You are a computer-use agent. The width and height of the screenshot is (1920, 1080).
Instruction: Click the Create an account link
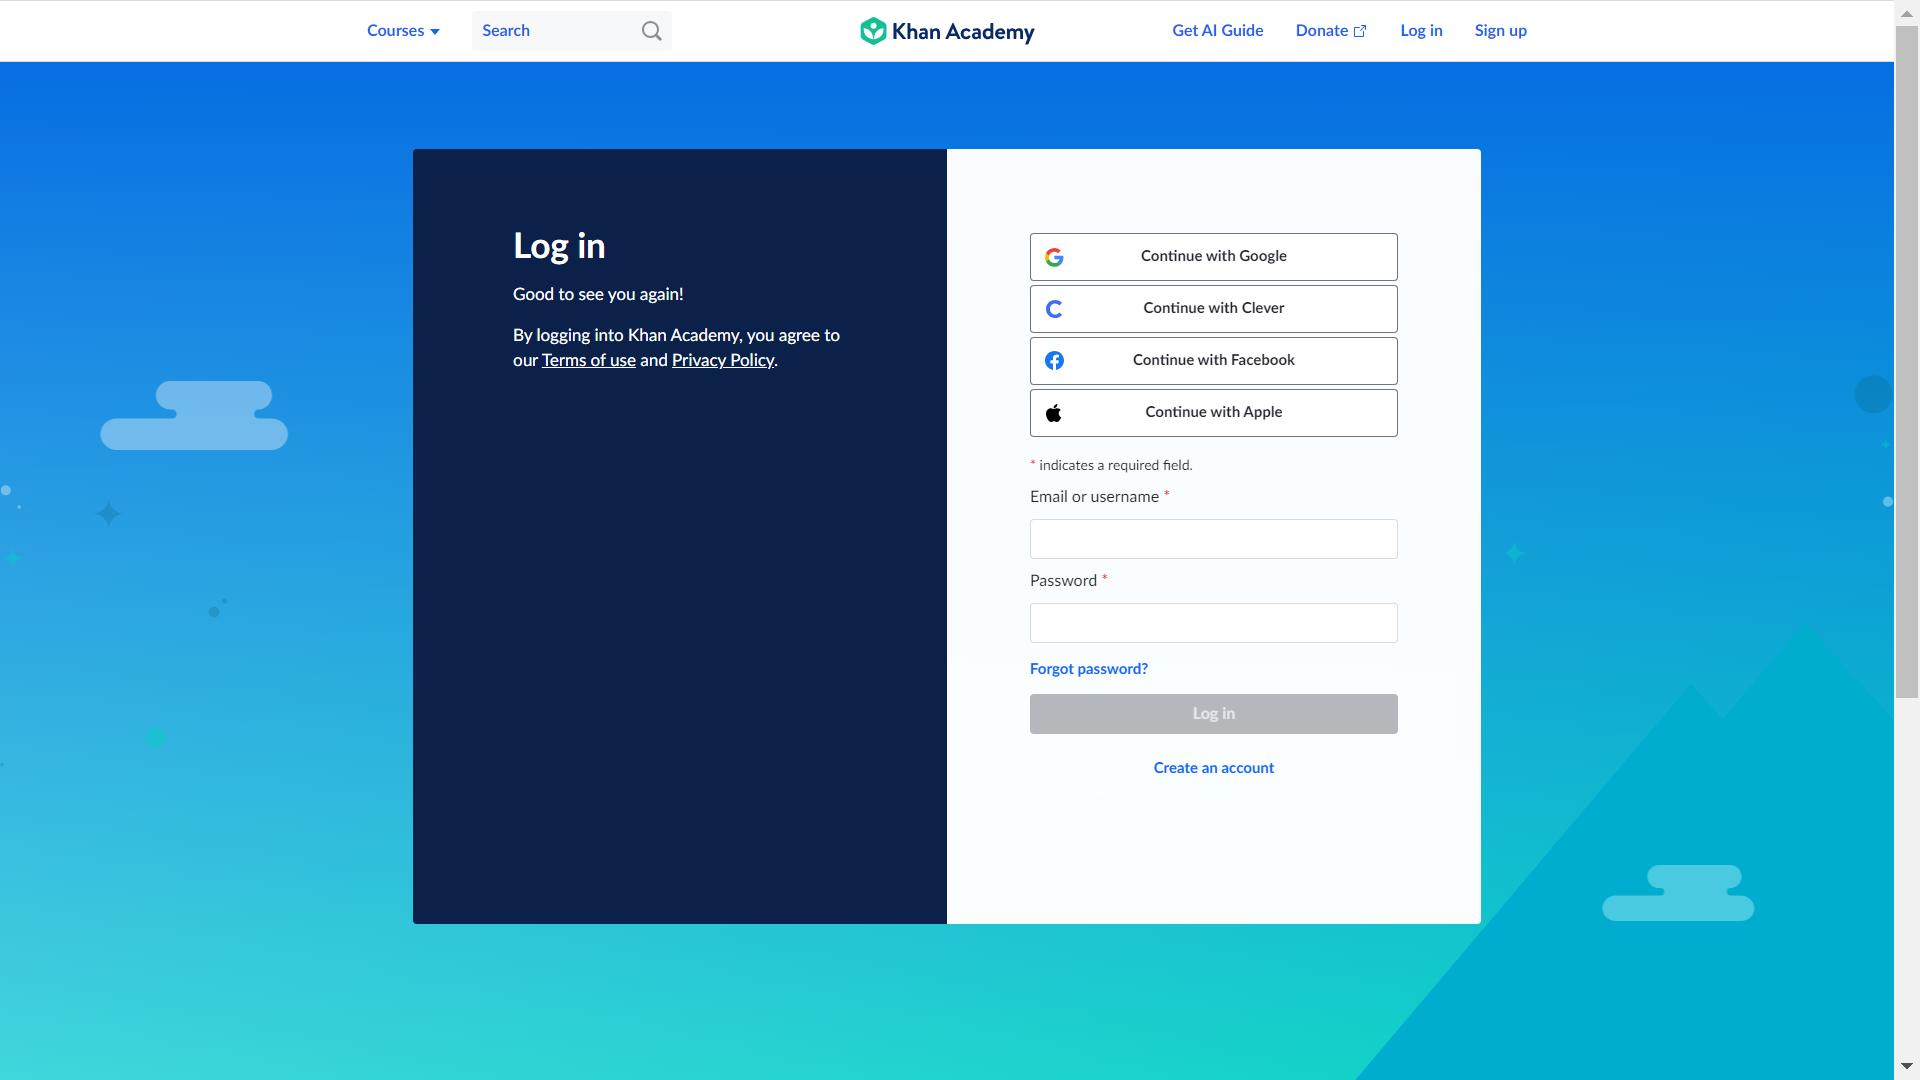[1213, 767]
